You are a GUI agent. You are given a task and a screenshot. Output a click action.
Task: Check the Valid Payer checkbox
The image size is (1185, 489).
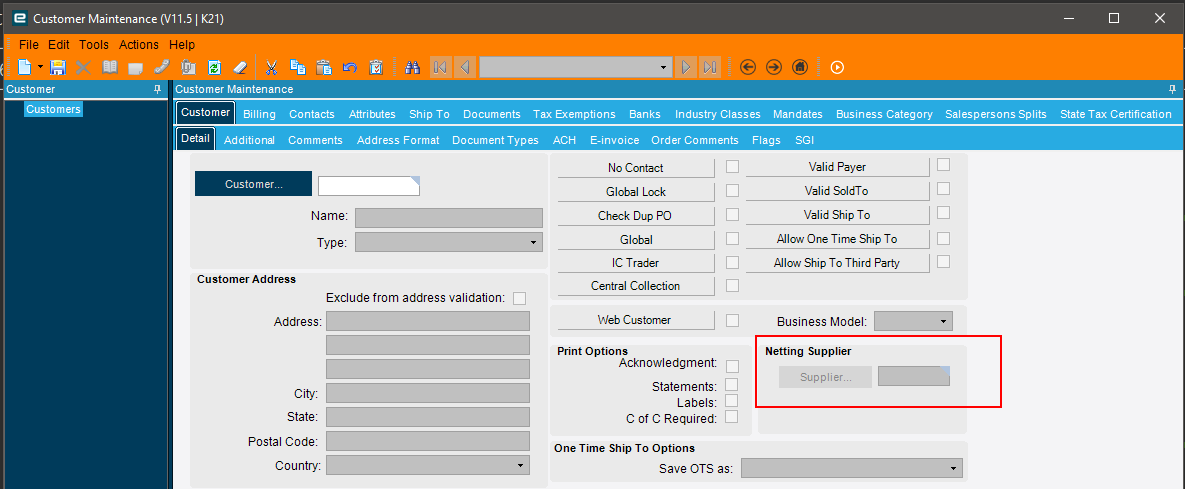coord(943,165)
